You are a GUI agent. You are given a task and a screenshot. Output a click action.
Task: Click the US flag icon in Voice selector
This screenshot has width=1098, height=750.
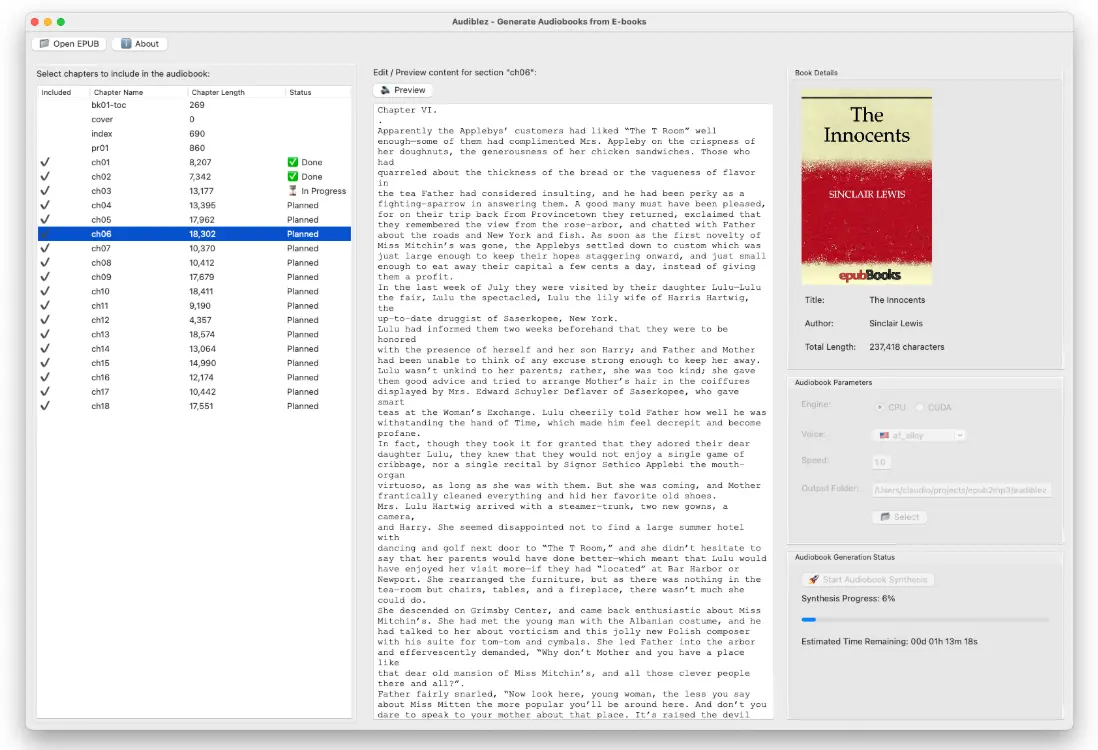tap(884, 436)
